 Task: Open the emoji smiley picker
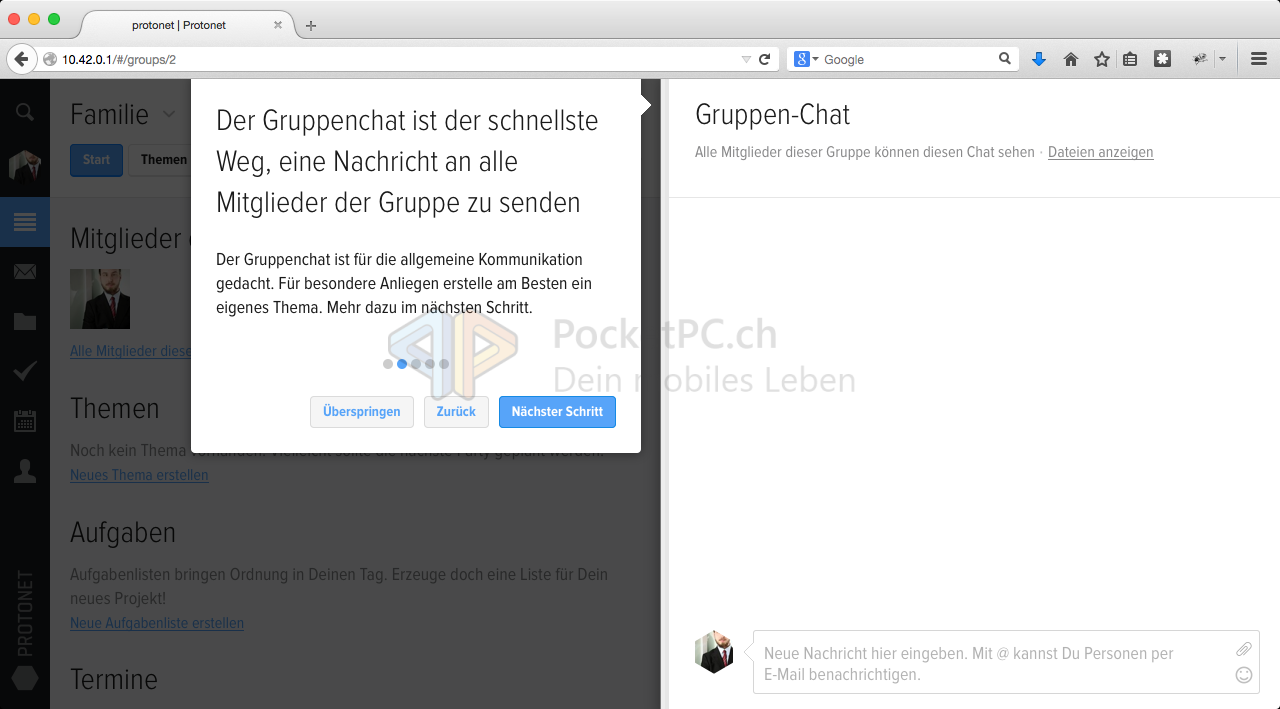point(1243,675)
